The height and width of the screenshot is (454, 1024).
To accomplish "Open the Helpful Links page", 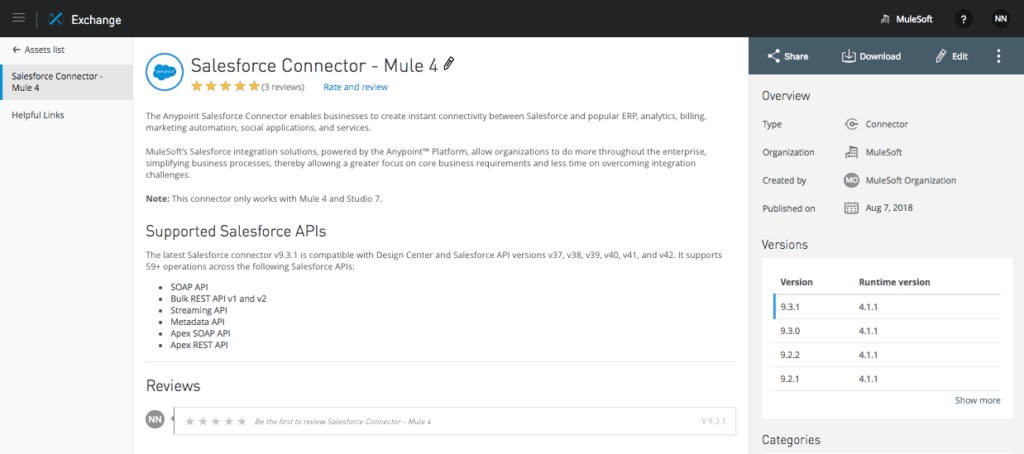I will tap(38, 115).
